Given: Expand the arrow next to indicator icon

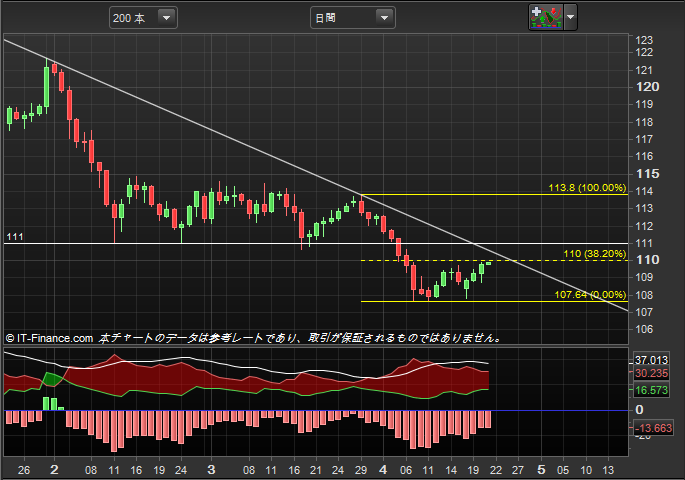Looking at the screenshot, I should pyautogui.click(x=571, y=17).
